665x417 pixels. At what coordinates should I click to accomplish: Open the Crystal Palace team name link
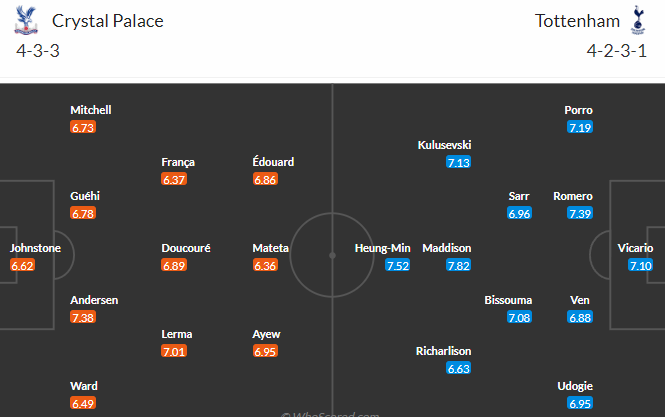click(x=108, y=21)
